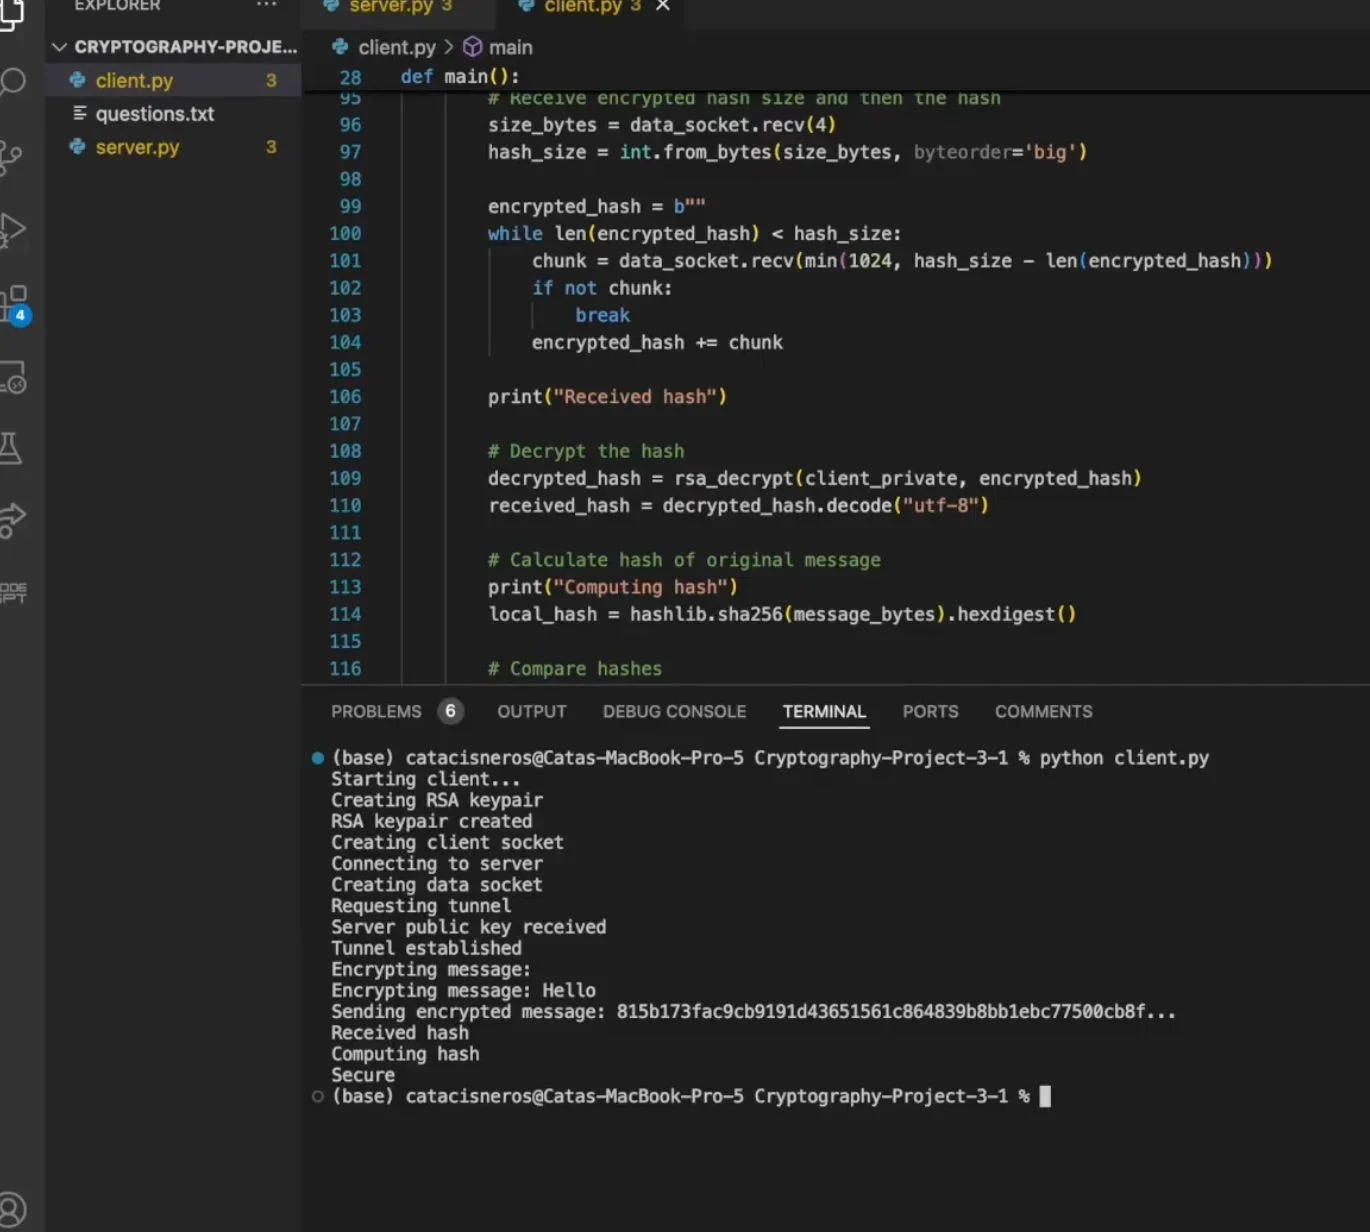Open Explorer more actions ellipsis
The width and height of the screenshot is (1370, 1232).
pos(266,5)
